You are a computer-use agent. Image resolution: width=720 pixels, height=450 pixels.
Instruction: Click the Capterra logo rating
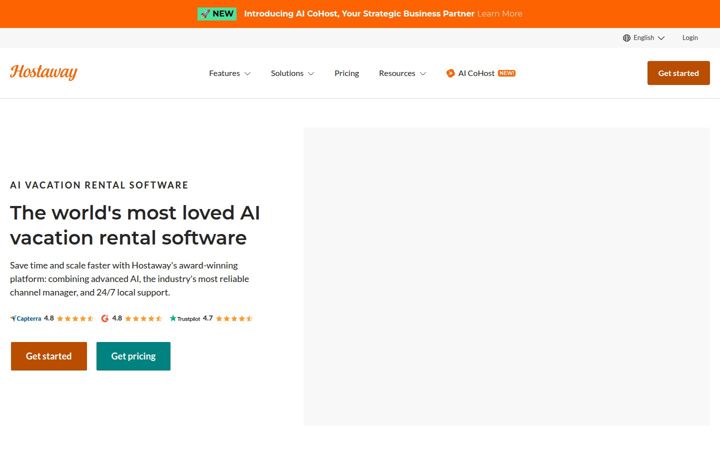26,318
